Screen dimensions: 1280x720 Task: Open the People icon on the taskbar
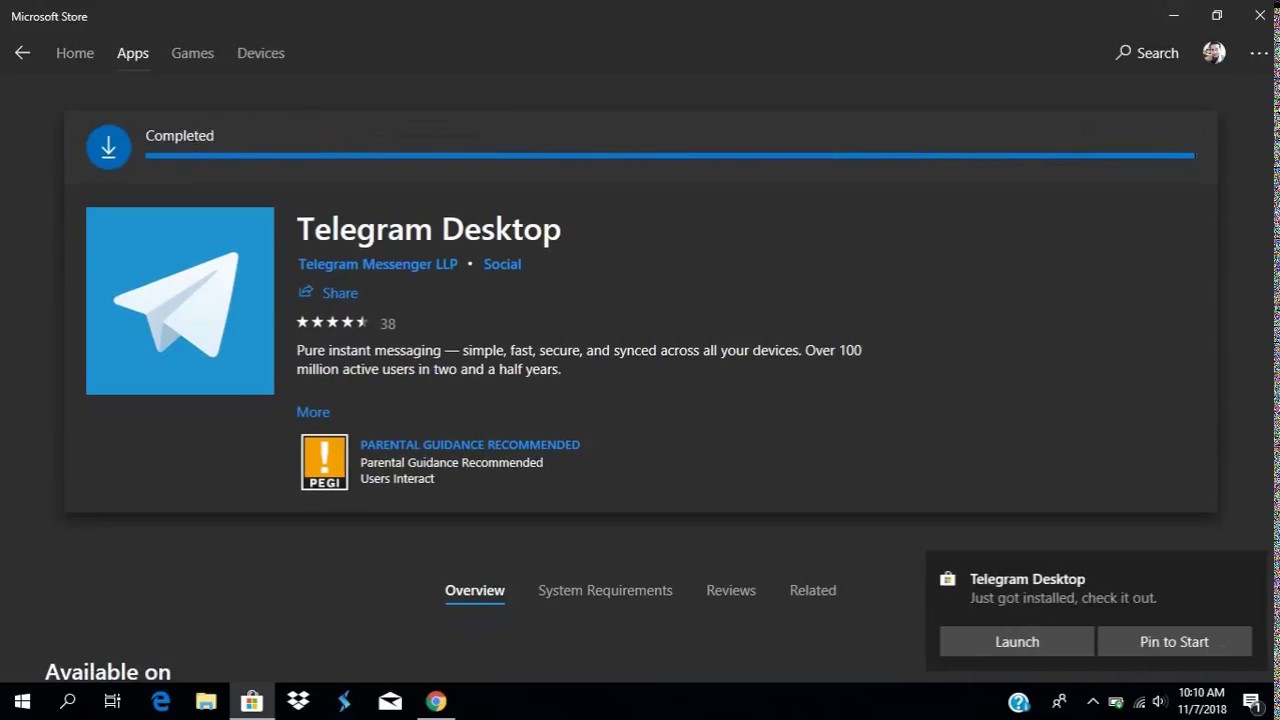point(1059,702)
